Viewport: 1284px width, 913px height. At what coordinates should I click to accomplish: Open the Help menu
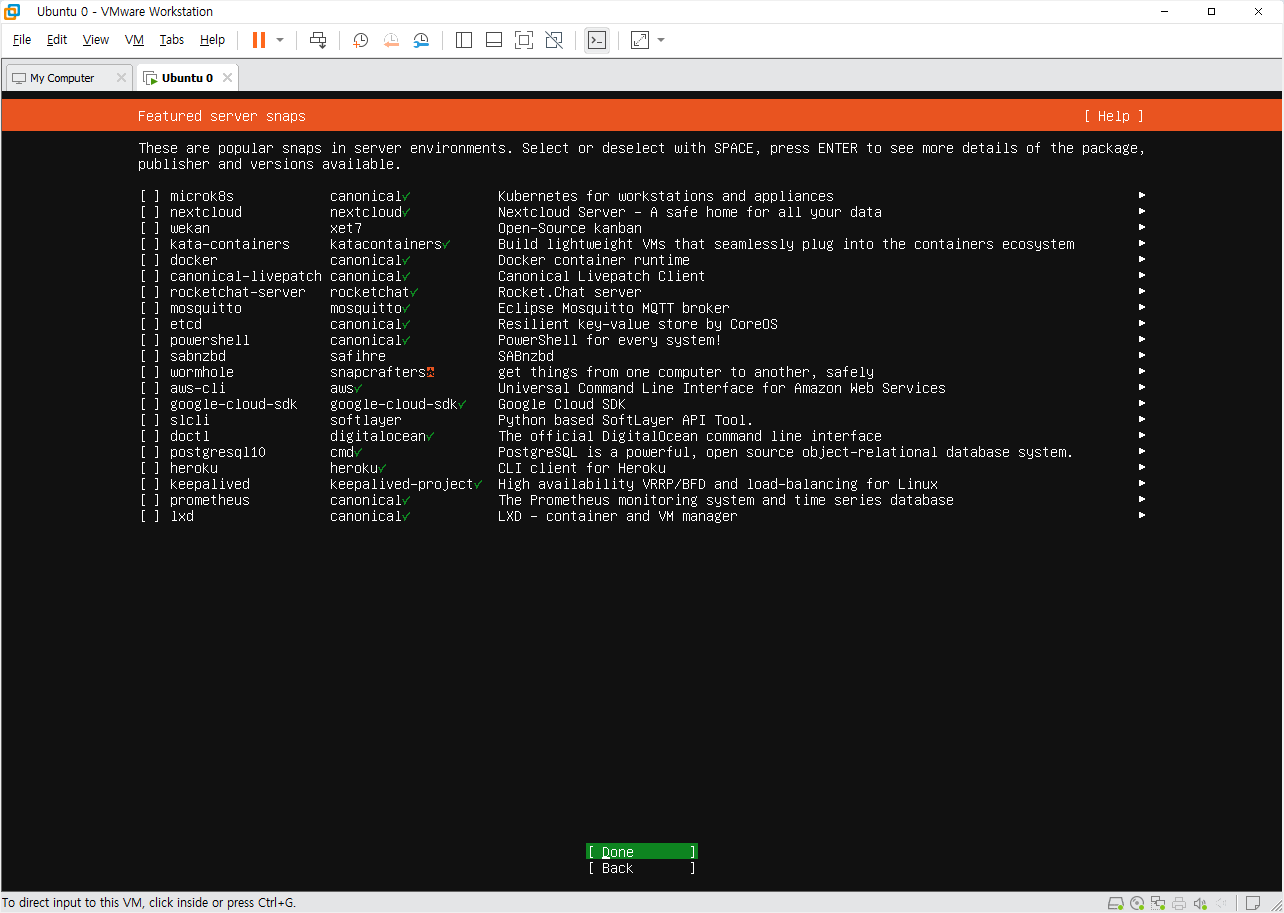[x=212, y=40]
